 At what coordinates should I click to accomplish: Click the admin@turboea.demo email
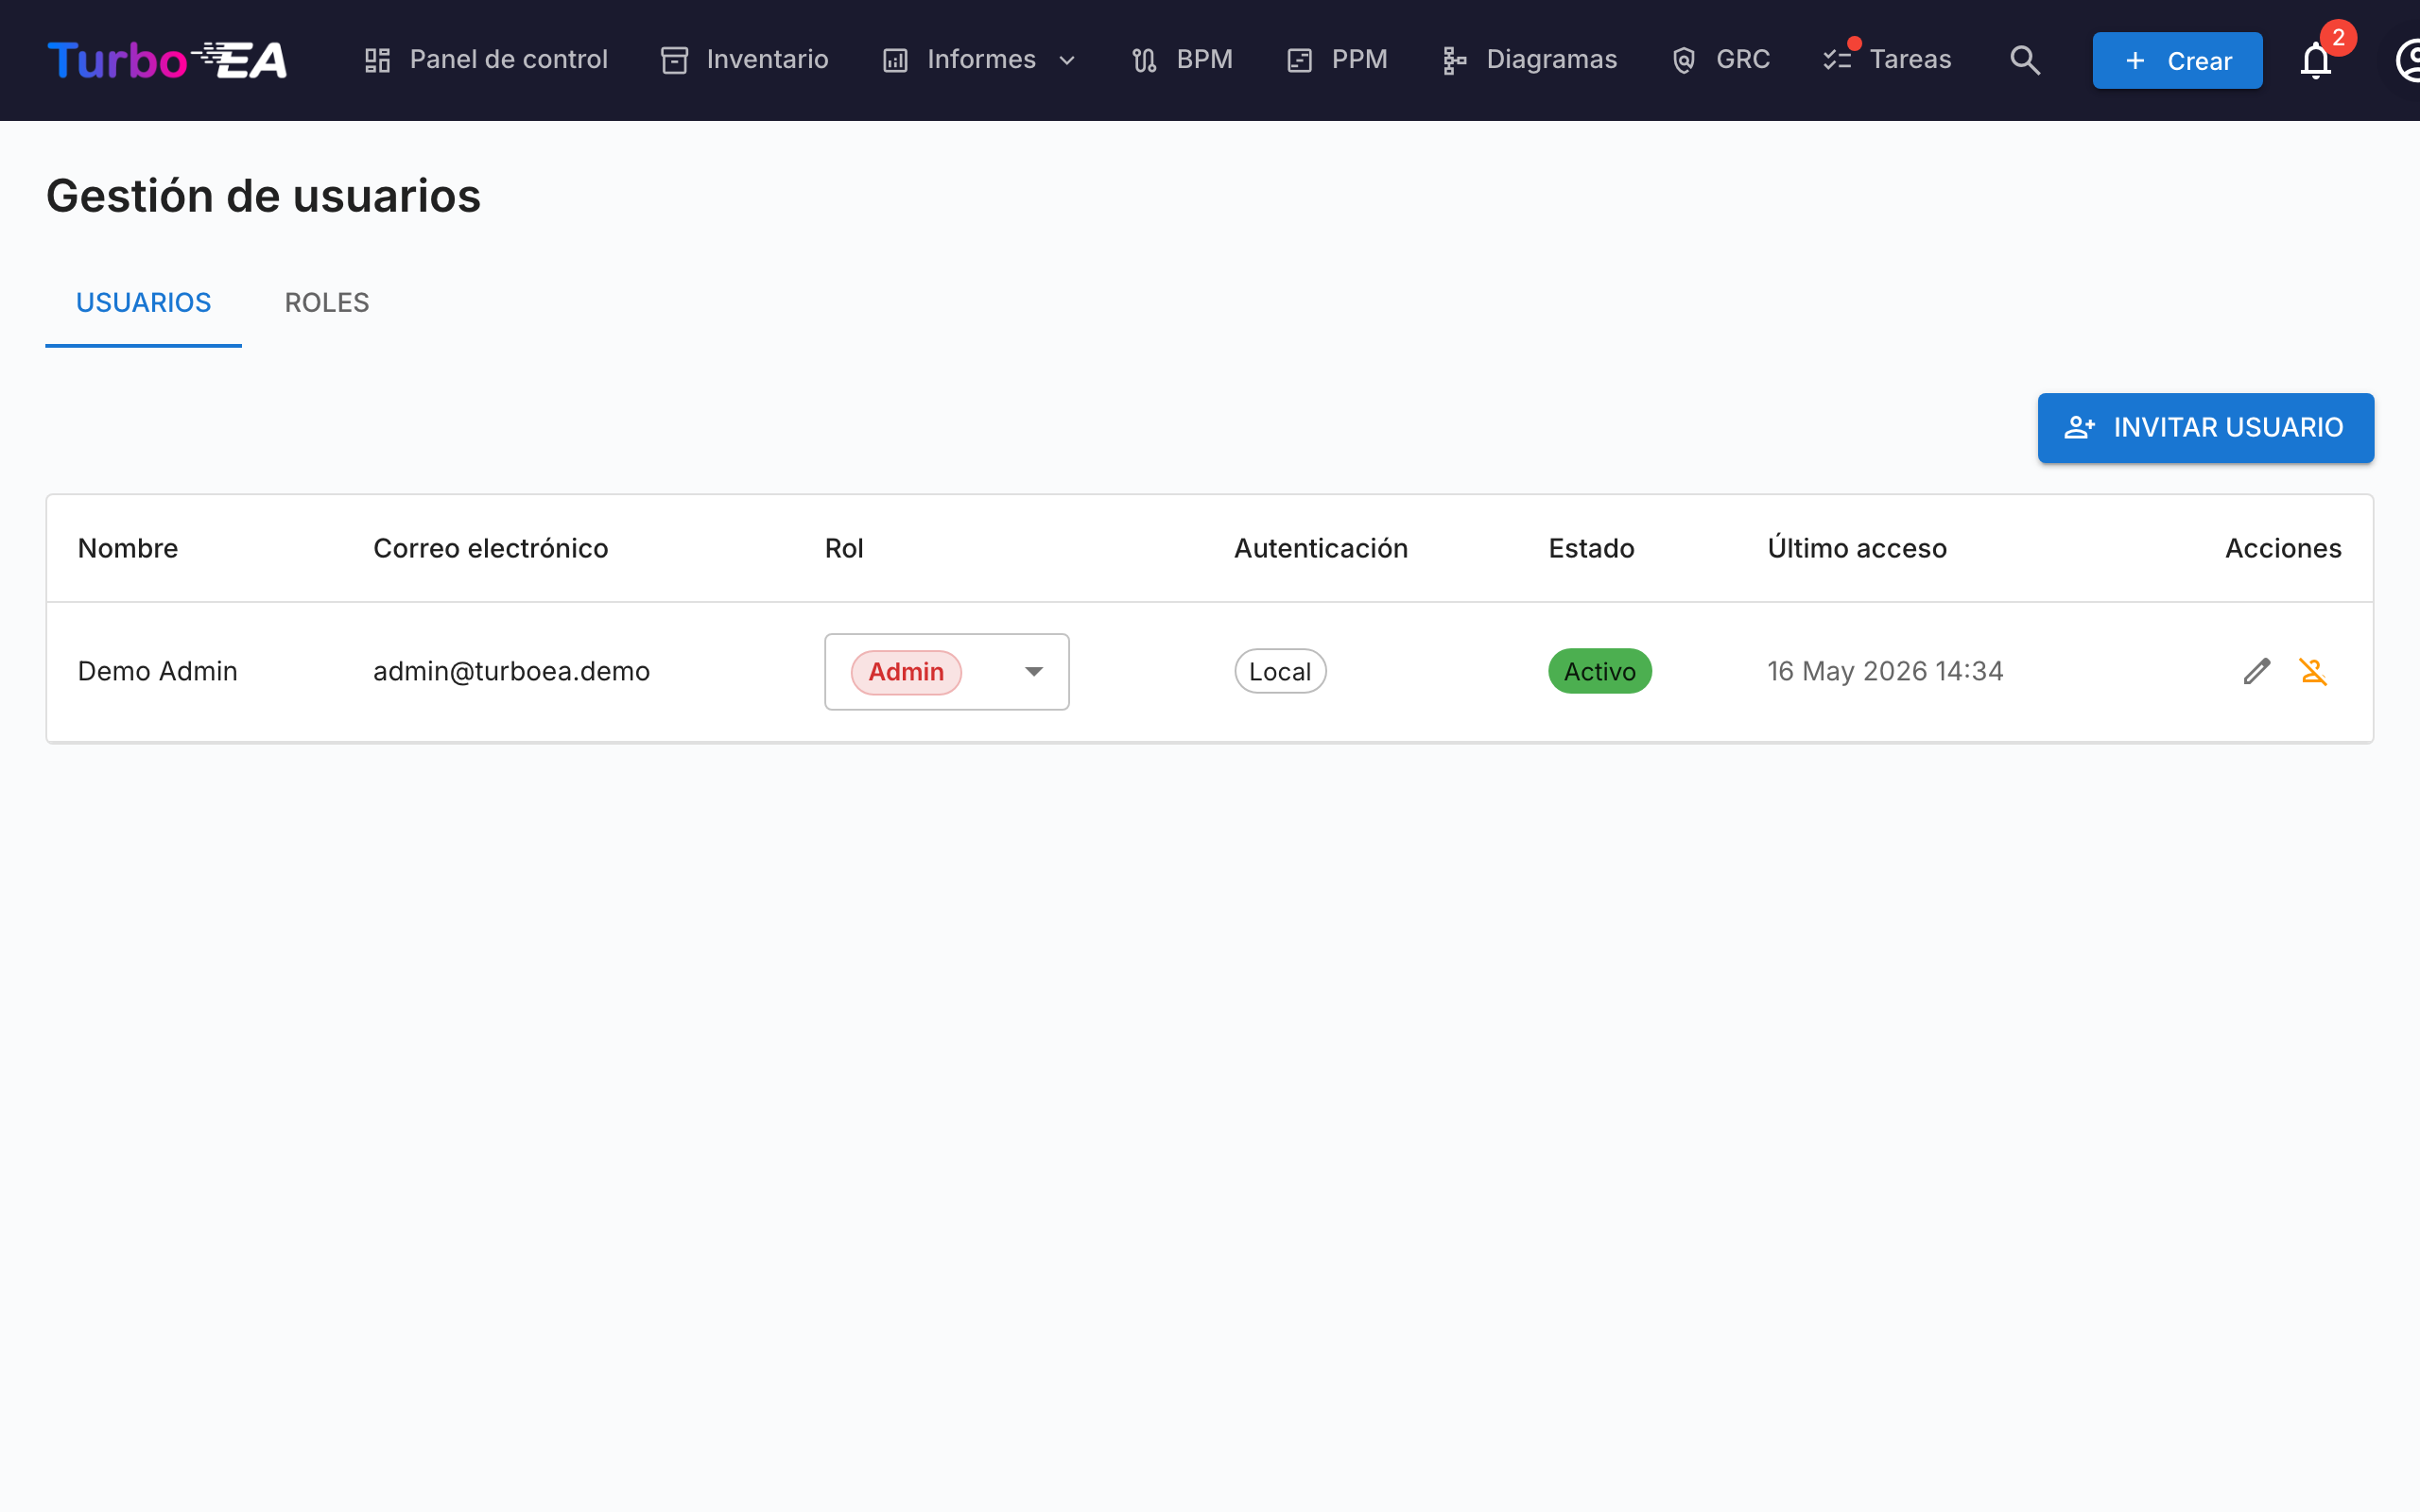pyautogui.click(x=511, y=671)
